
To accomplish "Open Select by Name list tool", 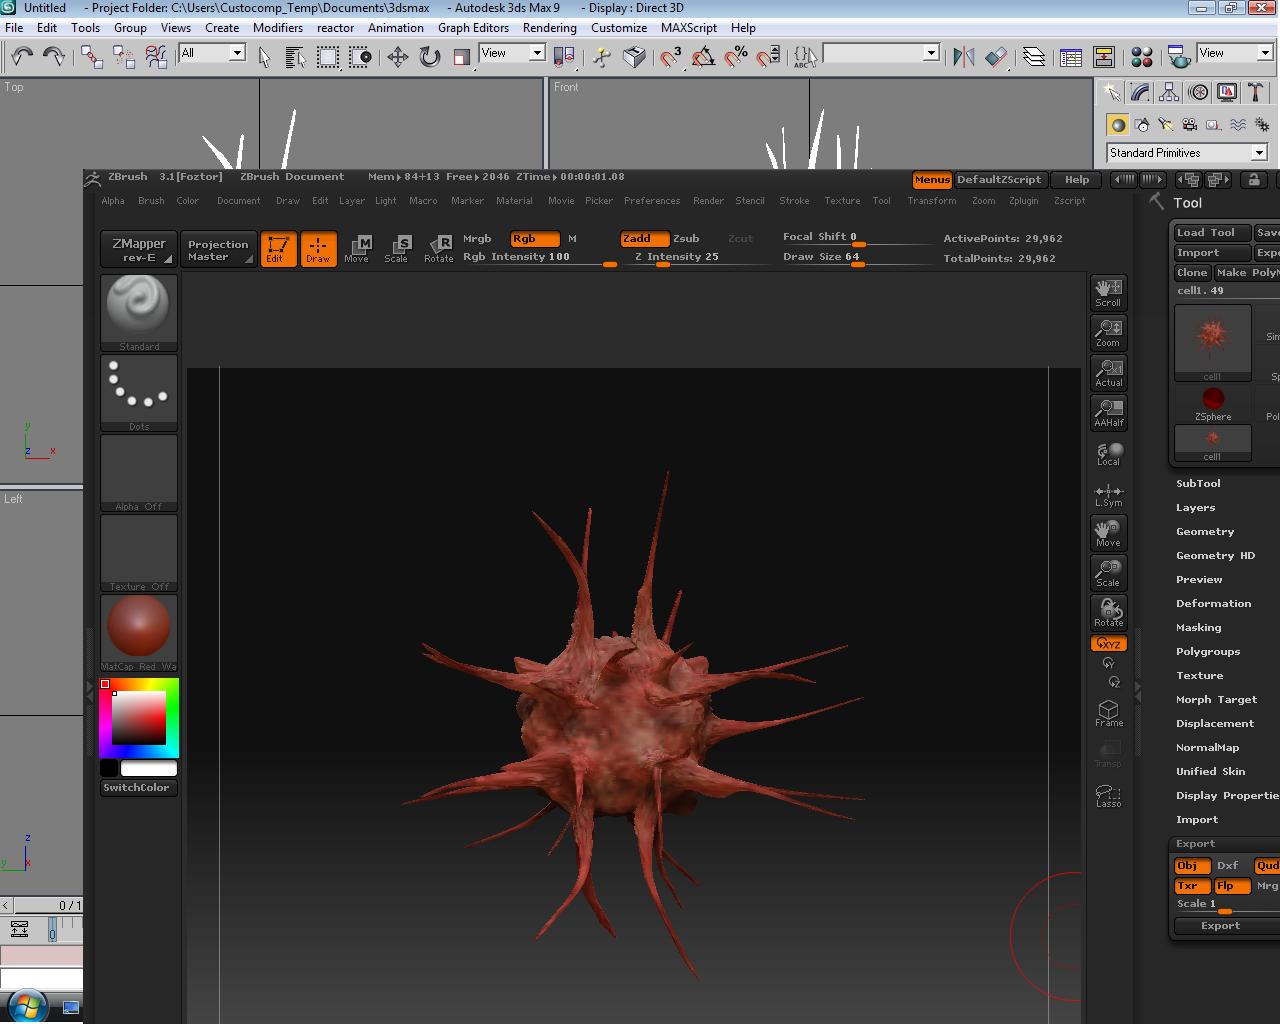I will click(x=295, y=56).
